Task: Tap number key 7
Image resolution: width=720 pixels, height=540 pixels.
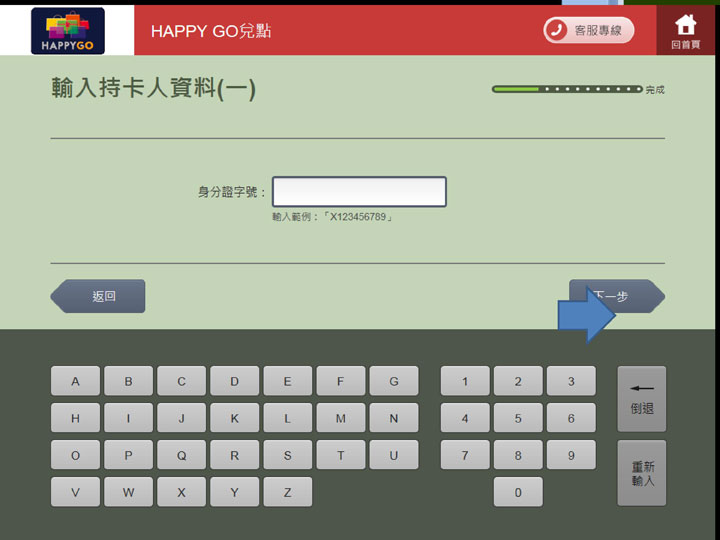Action: coord(465,455)
